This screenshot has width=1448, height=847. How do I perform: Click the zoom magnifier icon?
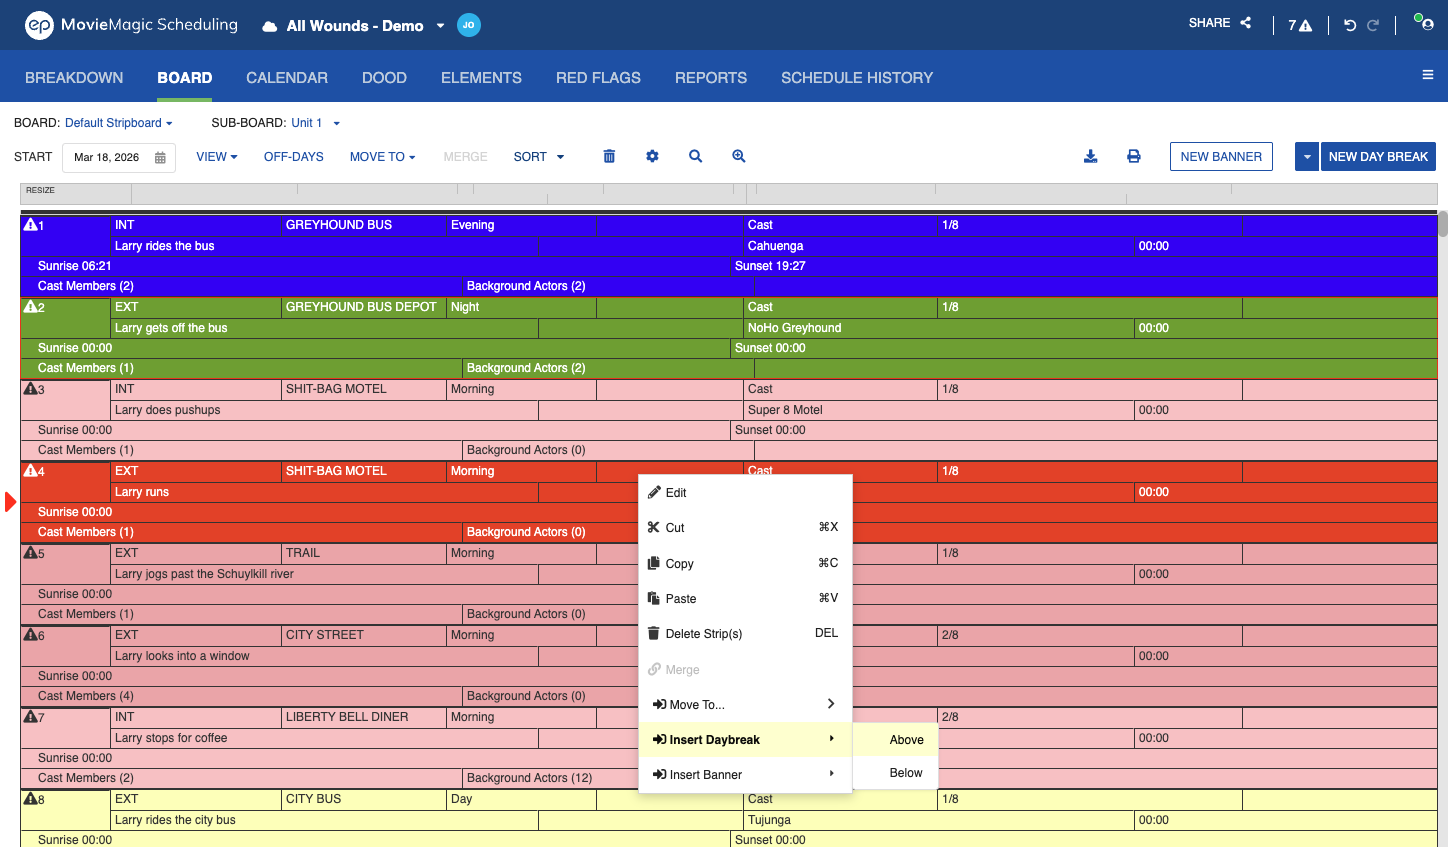click(x=739, y=156)
